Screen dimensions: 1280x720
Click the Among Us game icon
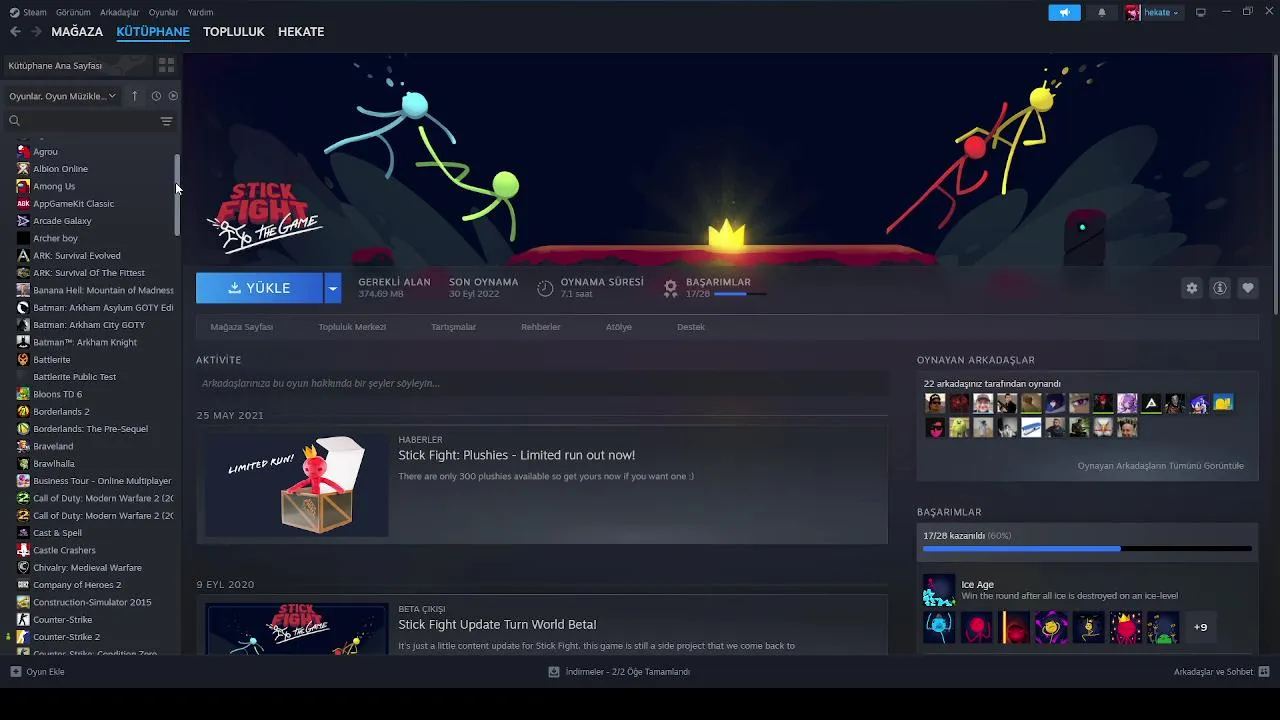pyautogui.click(x=23, y=186)
